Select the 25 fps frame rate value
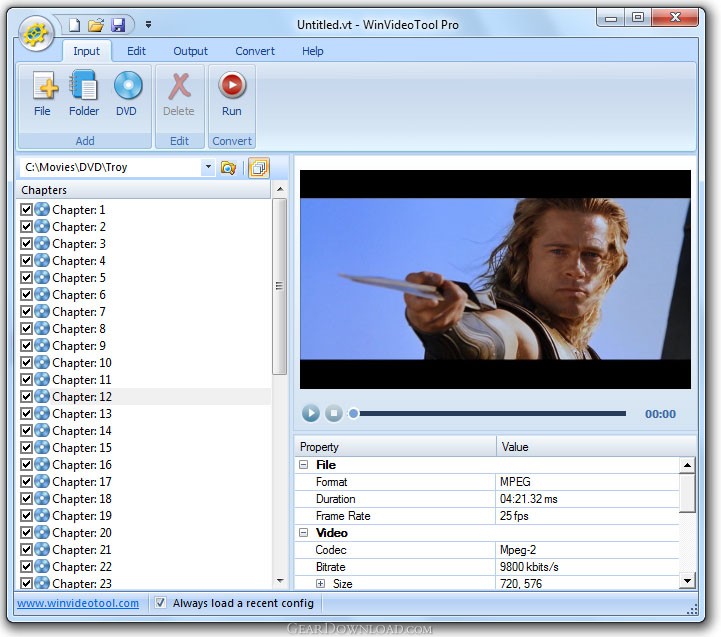 pos(587,516)
